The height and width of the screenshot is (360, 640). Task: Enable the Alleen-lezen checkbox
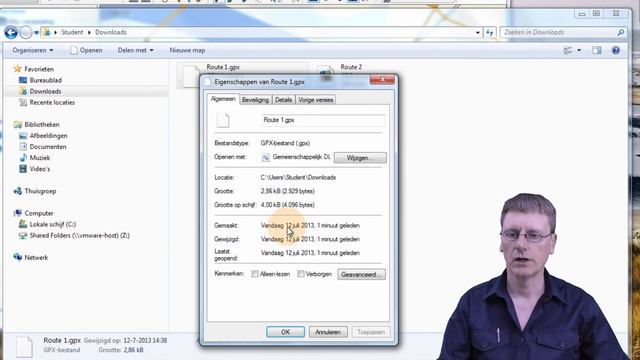tap(255, 274)
